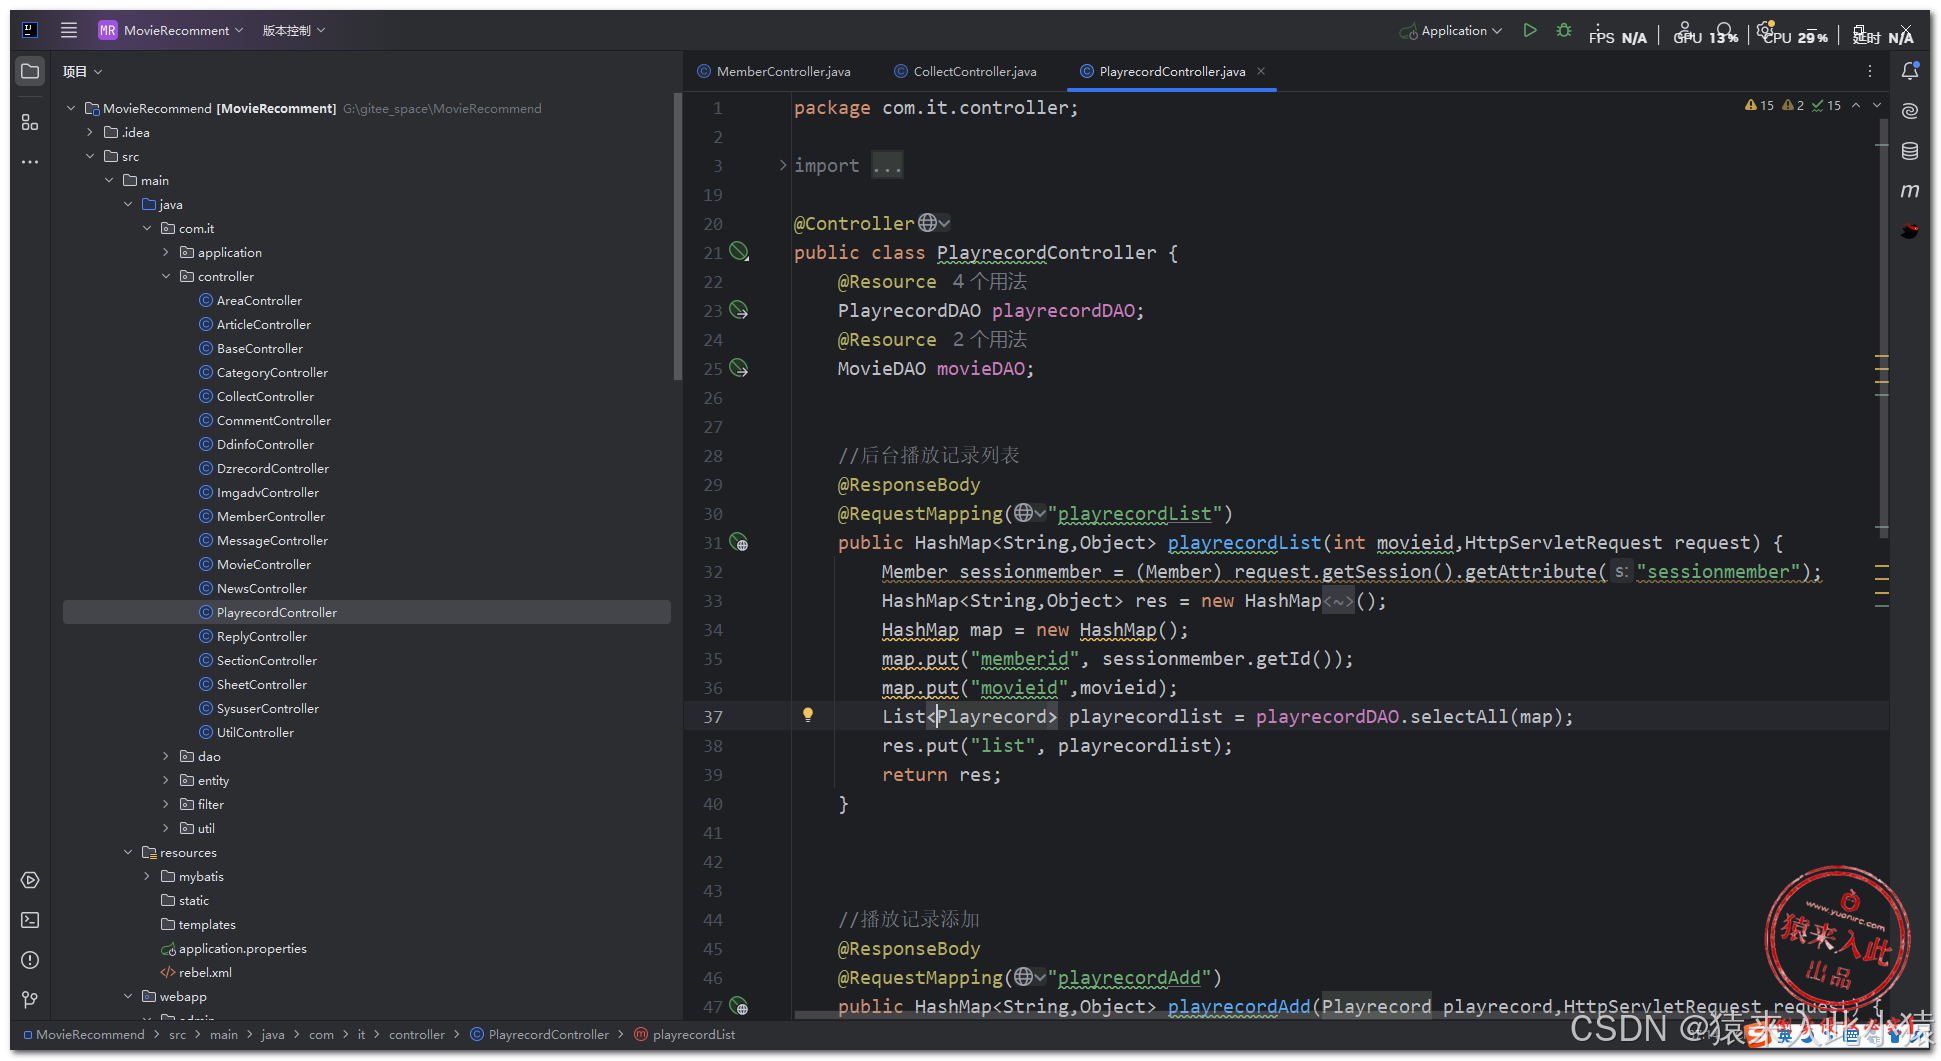Click the bean gutter icon on line 21
Viewport: 1941px width, 1061px height.
pyautogui.click(x=739, y=252)
